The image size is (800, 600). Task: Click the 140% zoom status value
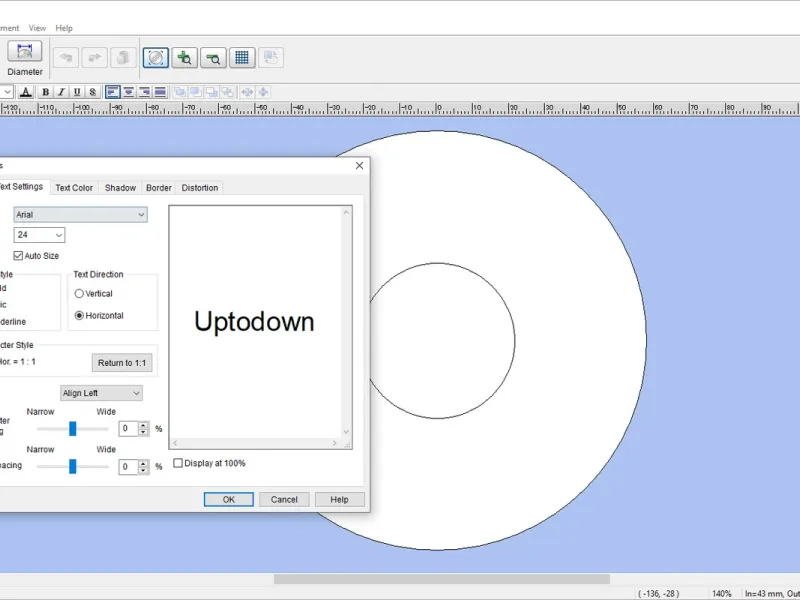pos(722,594)
